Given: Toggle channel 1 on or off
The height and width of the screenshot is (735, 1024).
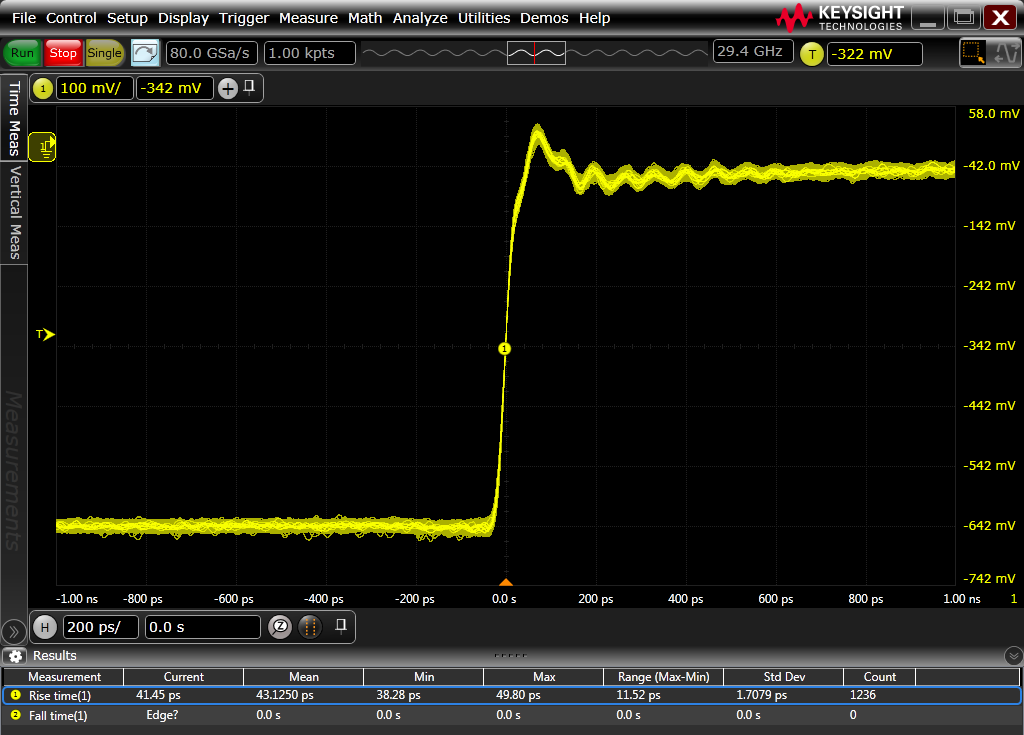Looking at the screenshot, I should click(x=43, y=88).
